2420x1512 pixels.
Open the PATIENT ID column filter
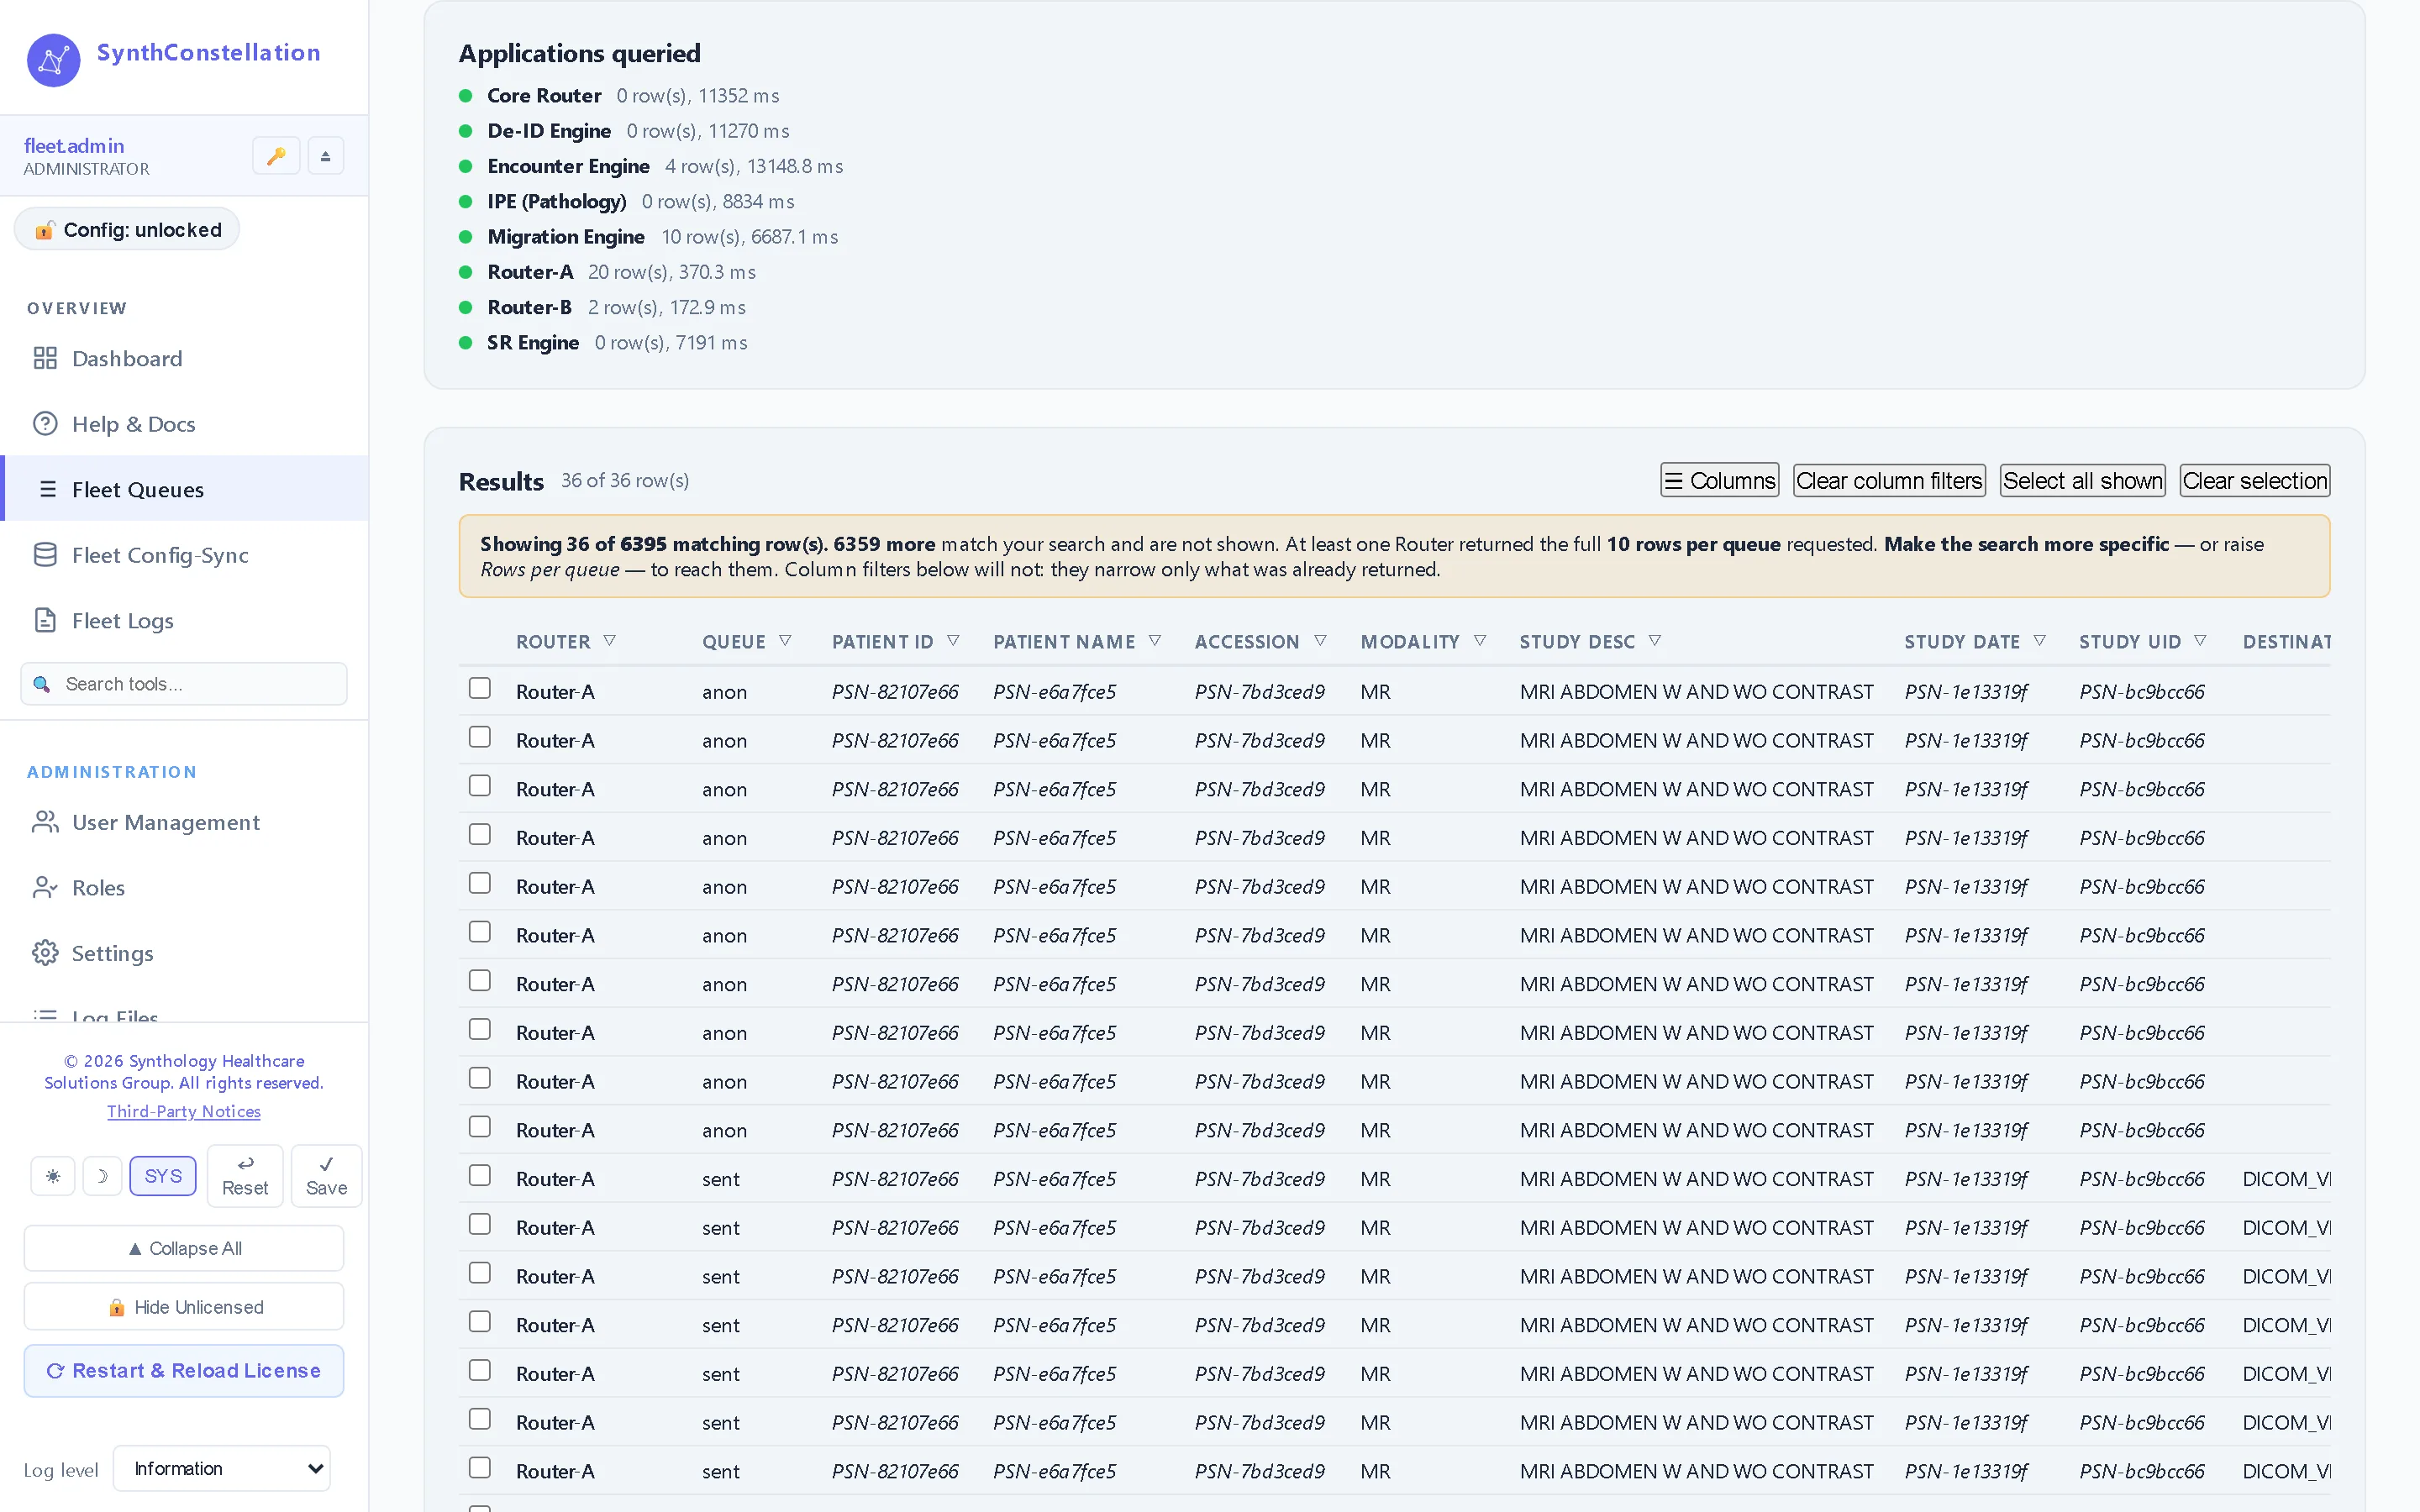pos(953,641)
